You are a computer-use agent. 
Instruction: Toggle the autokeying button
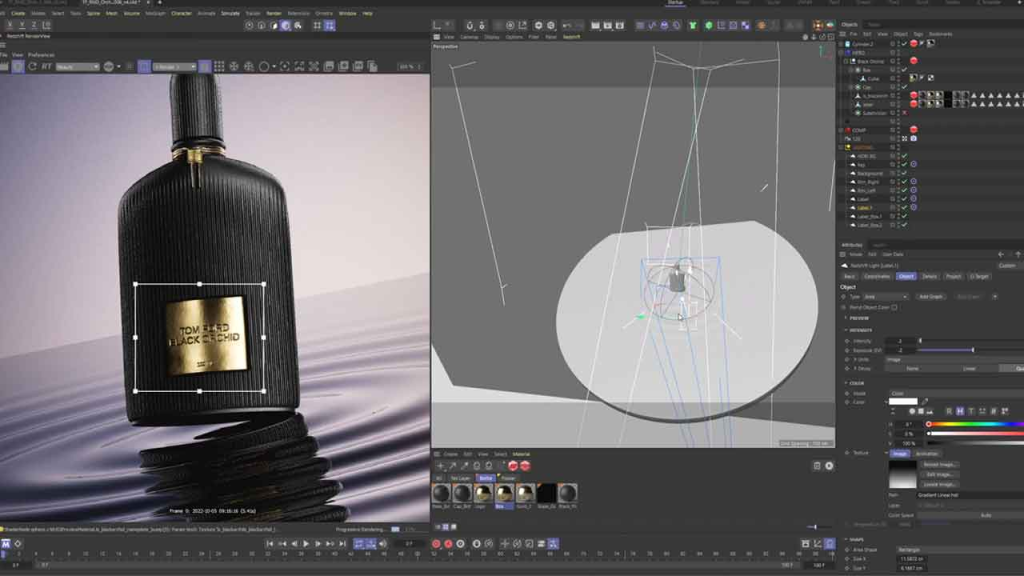(x=448, y=543)
